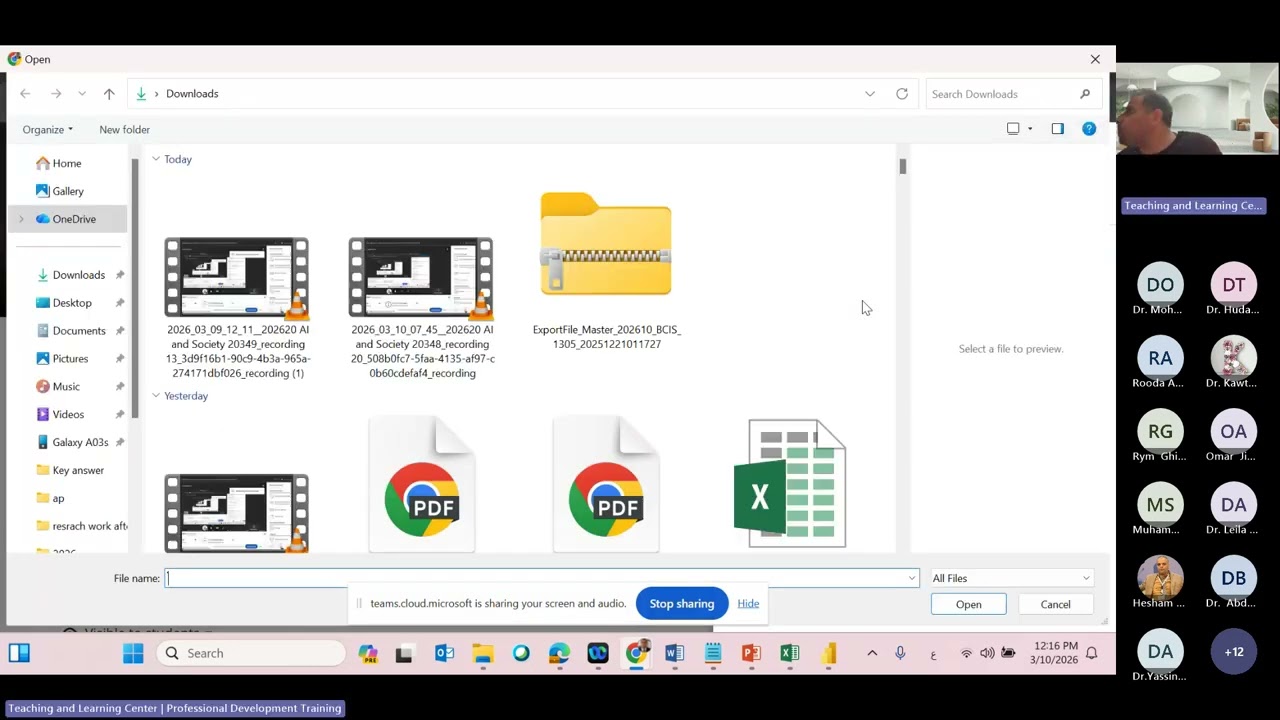Viewport: 1280px width, 720px height.
Task: Open Videos from quick access
Action: click(68, 415)
